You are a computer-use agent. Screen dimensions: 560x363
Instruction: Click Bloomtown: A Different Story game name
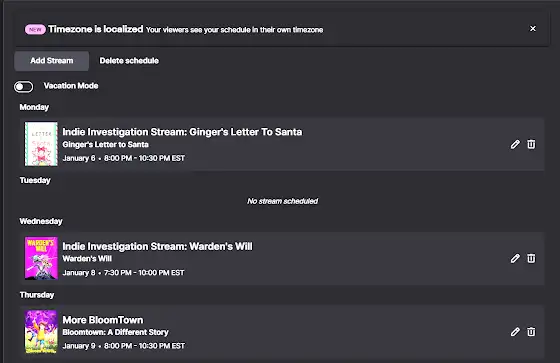coord(115,332)
